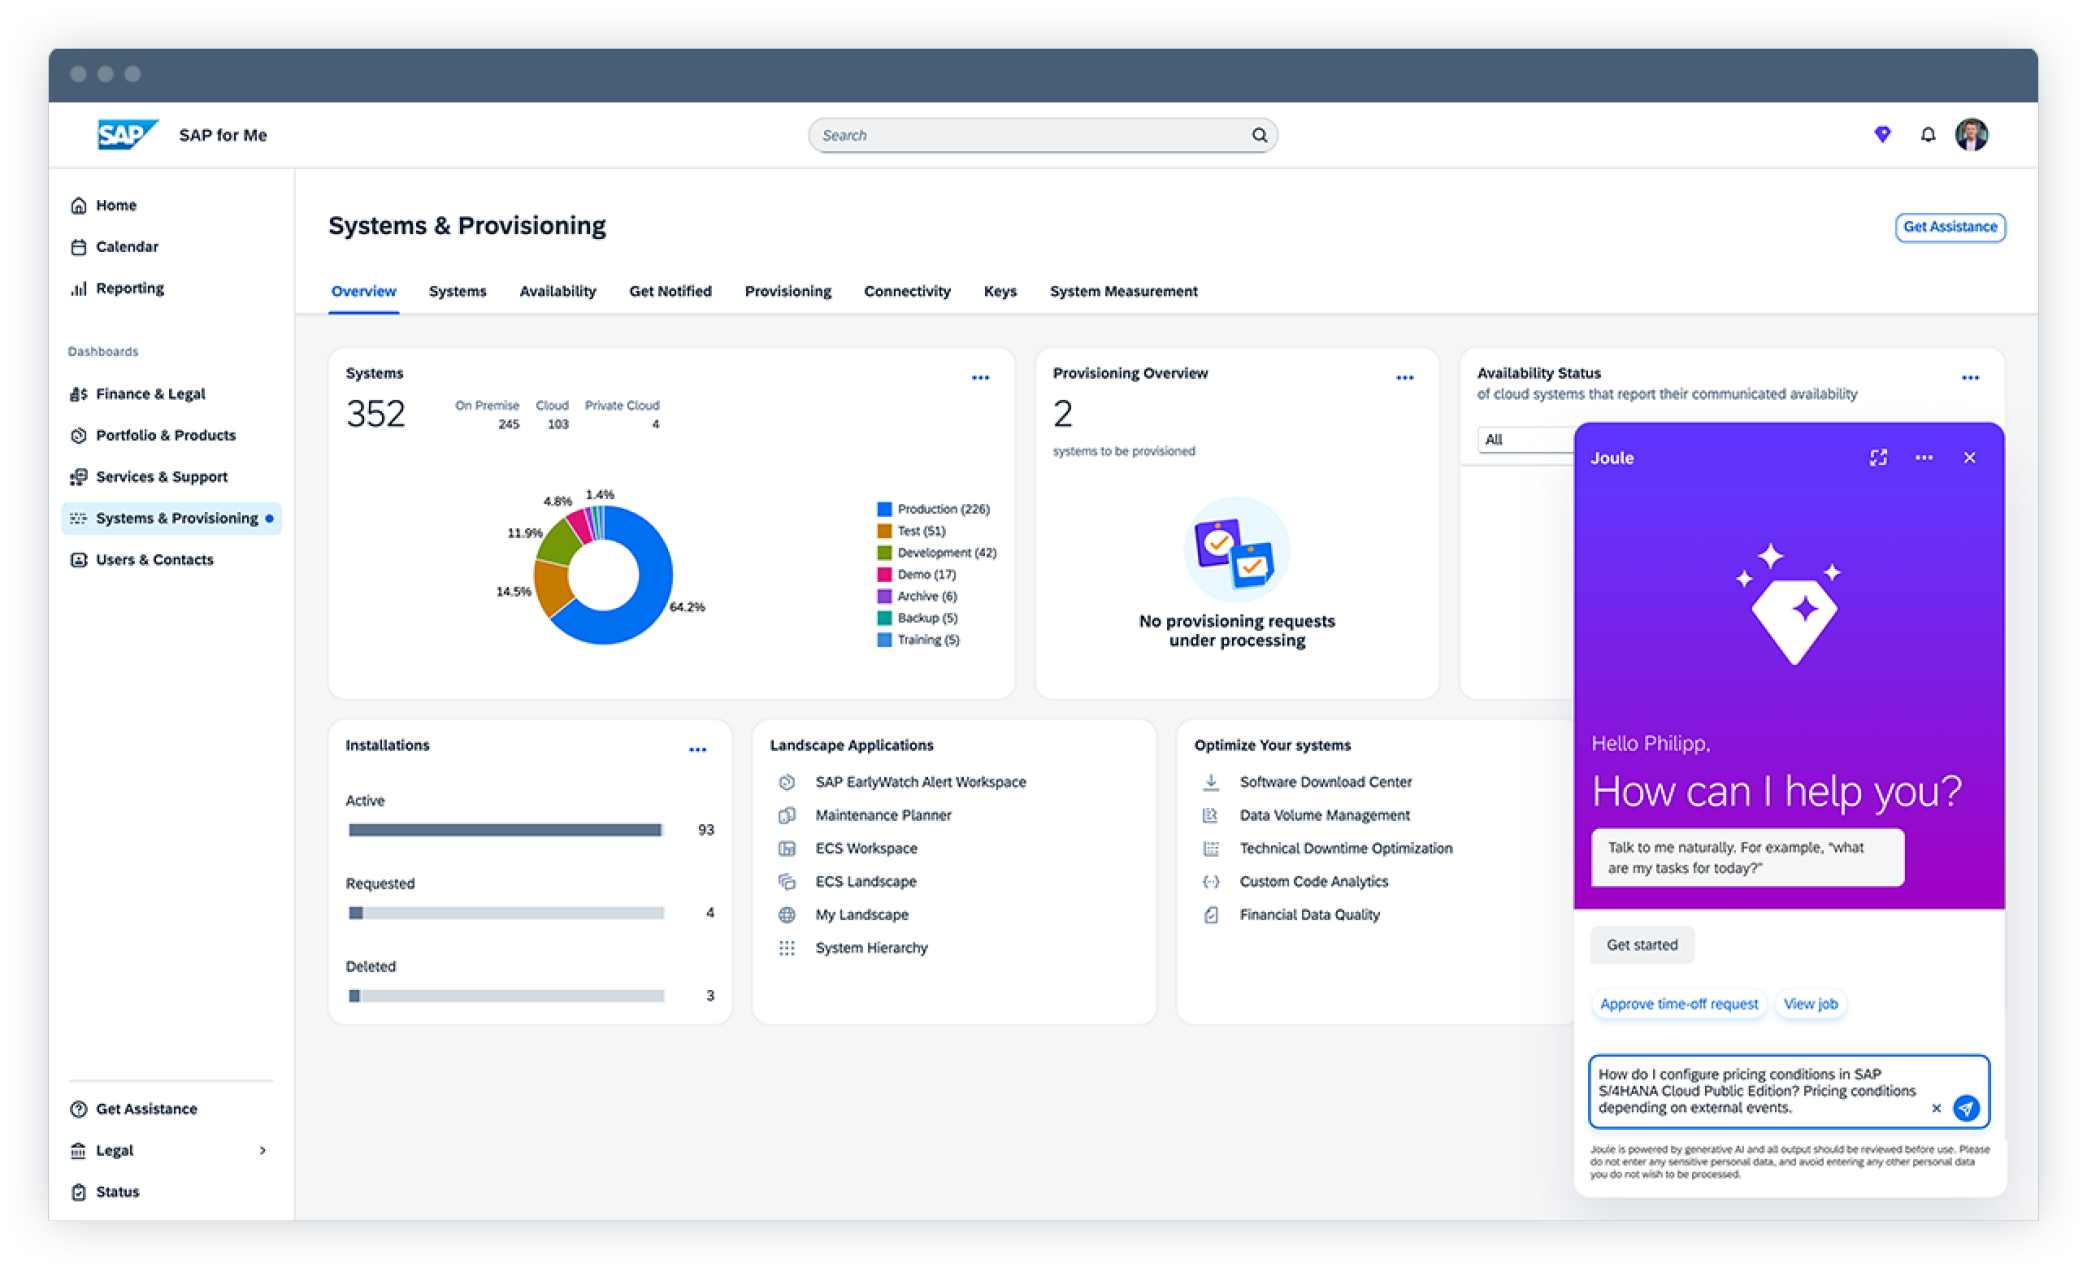Click Approve time-off request suggestion
This screenshot has height=1268, width=2087.
(1678, 1004)
